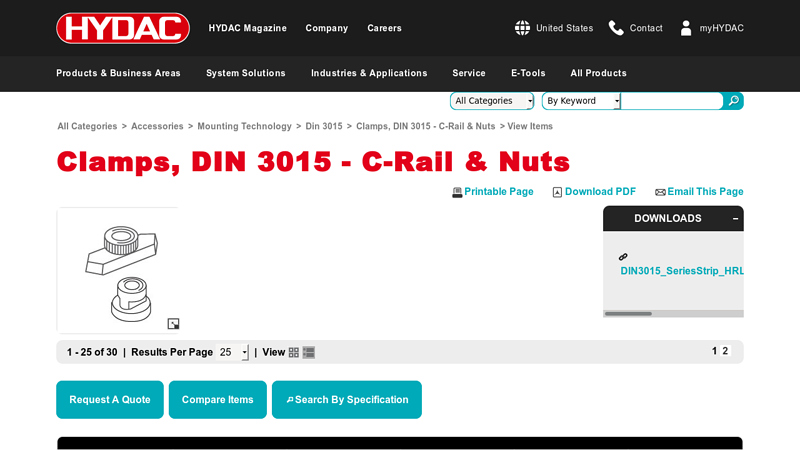800x450 pixels.
Task: Click the Compare Items button
Action: tap(218, 400)
